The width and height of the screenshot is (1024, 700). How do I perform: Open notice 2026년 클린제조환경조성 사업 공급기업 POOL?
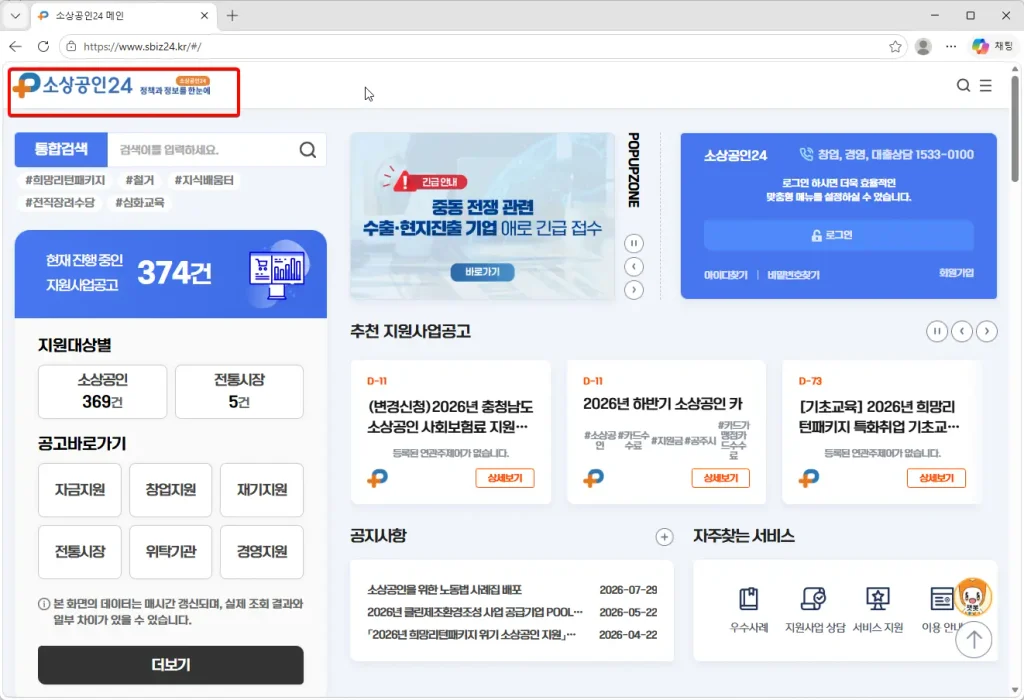[475, 612]
